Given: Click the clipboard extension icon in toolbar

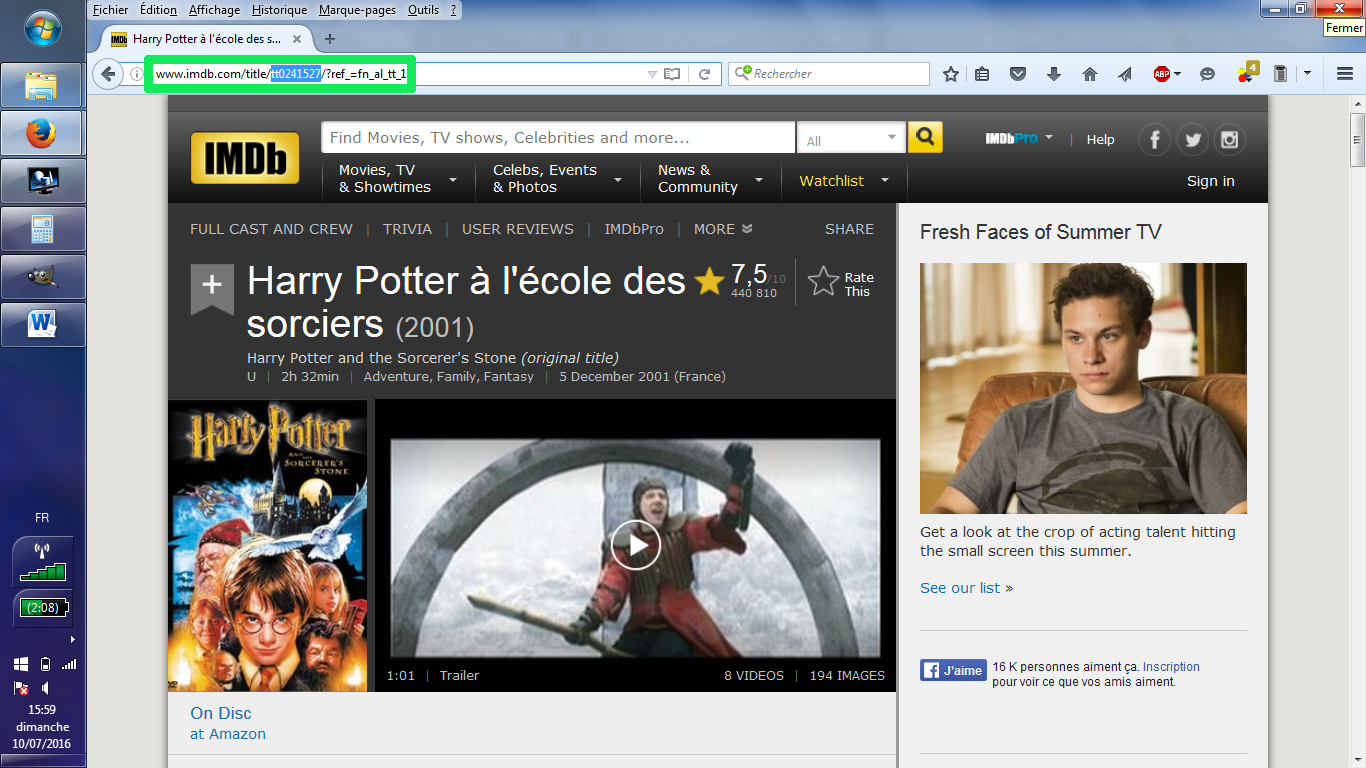Looking at the screenshot, I should tap(1280, 74).
